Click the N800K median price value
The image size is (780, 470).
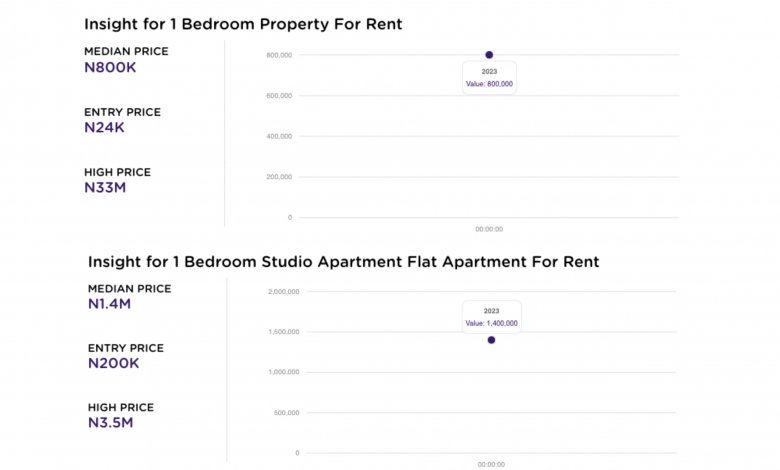[x=110, y=67]
